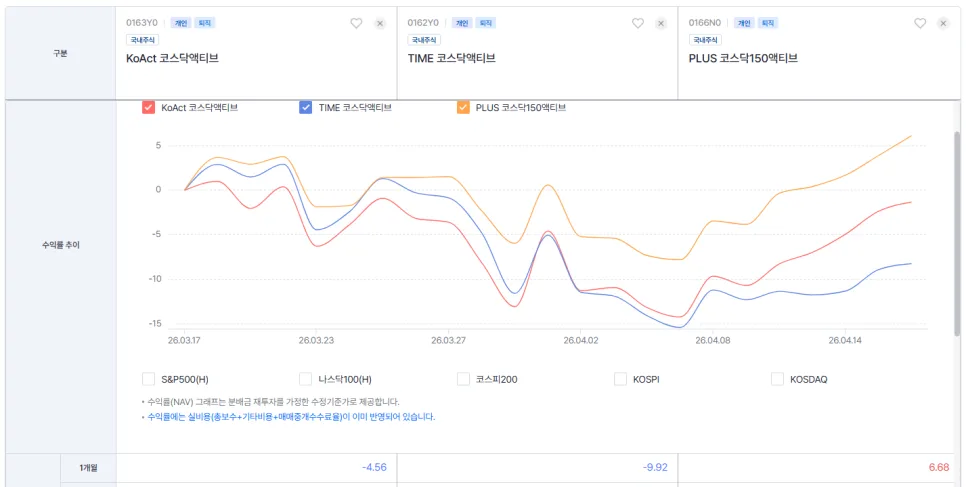Click chart date label 26.03.23
Image resolution: width=966 pixels, height=487 pixels.
[316, 340]
